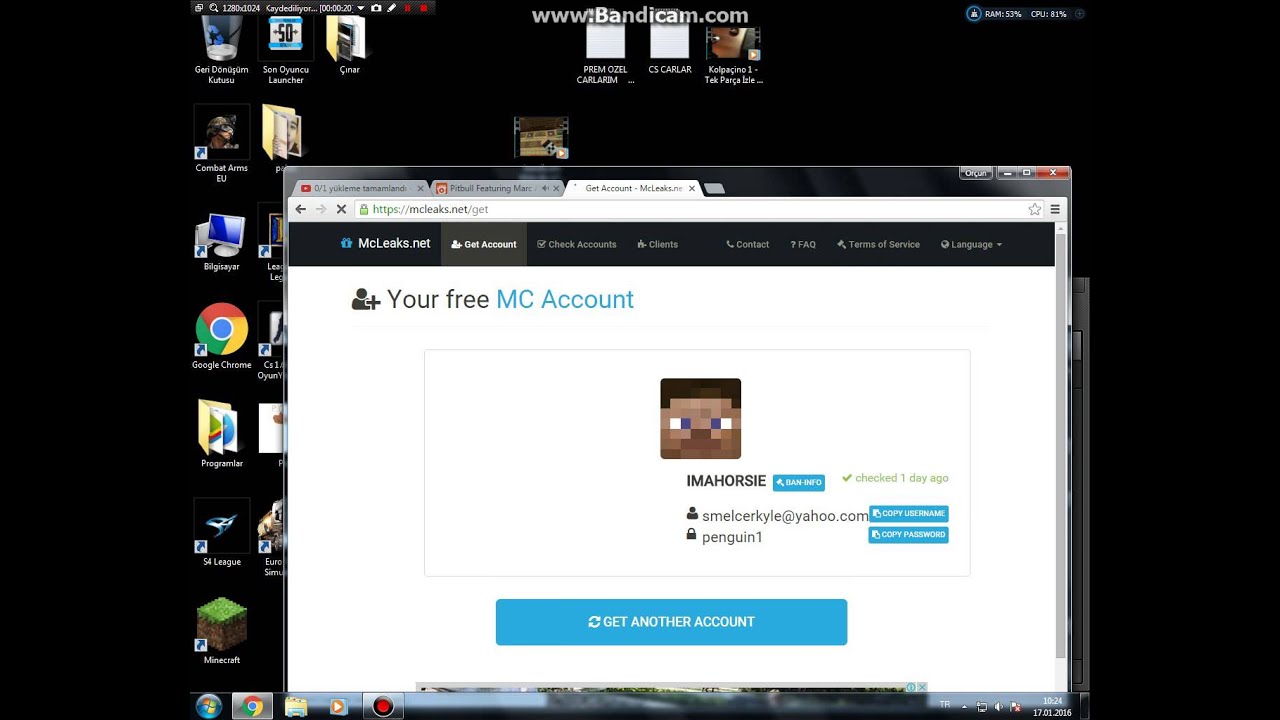
Task: Close the bottom advertisement
Action: 922,687
